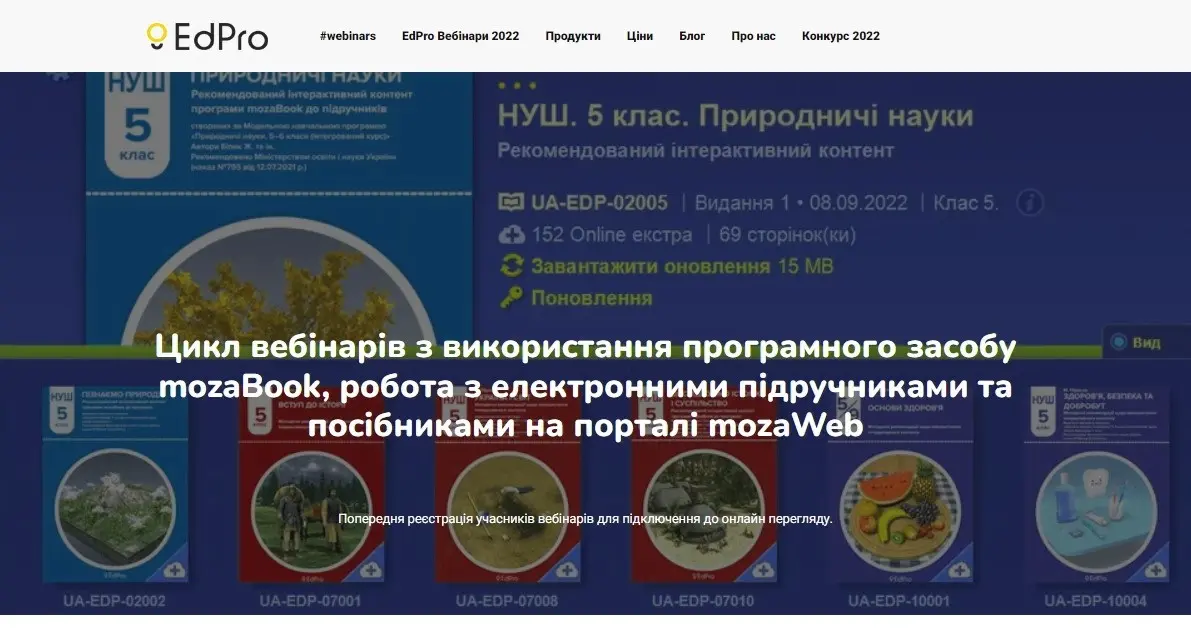Open the Продукти menu item

pos(573,36)
